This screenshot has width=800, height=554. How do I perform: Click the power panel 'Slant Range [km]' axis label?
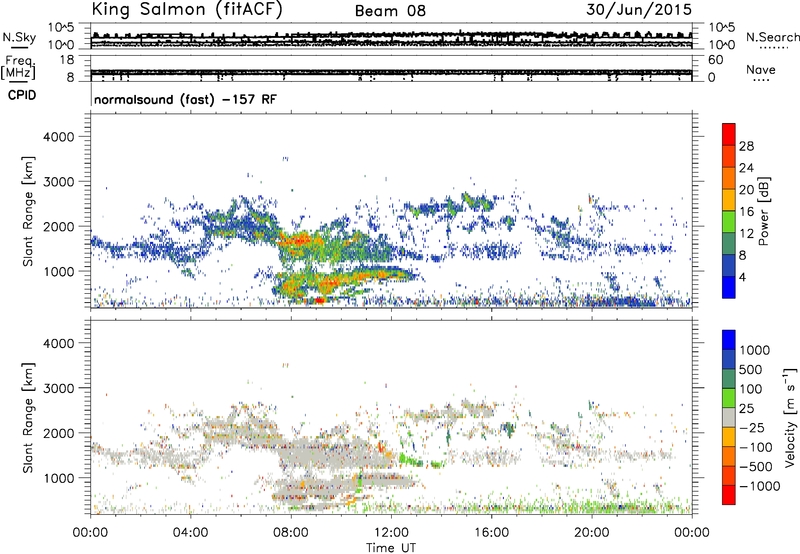coord(28,211)
